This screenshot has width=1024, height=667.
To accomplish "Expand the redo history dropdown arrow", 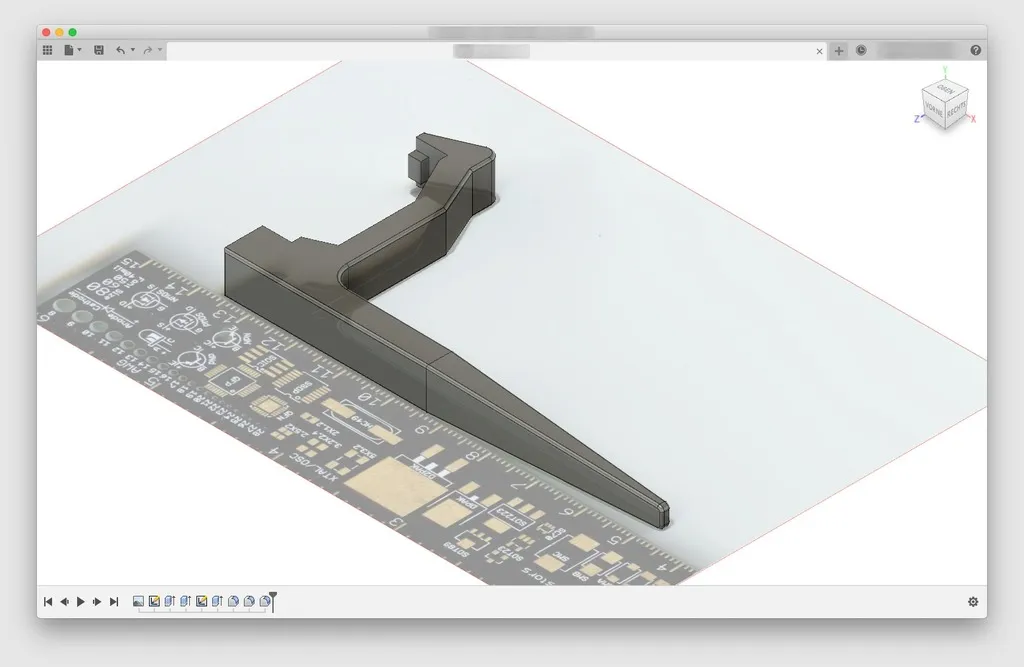I will pyautogui.click(x=160, y=50).
